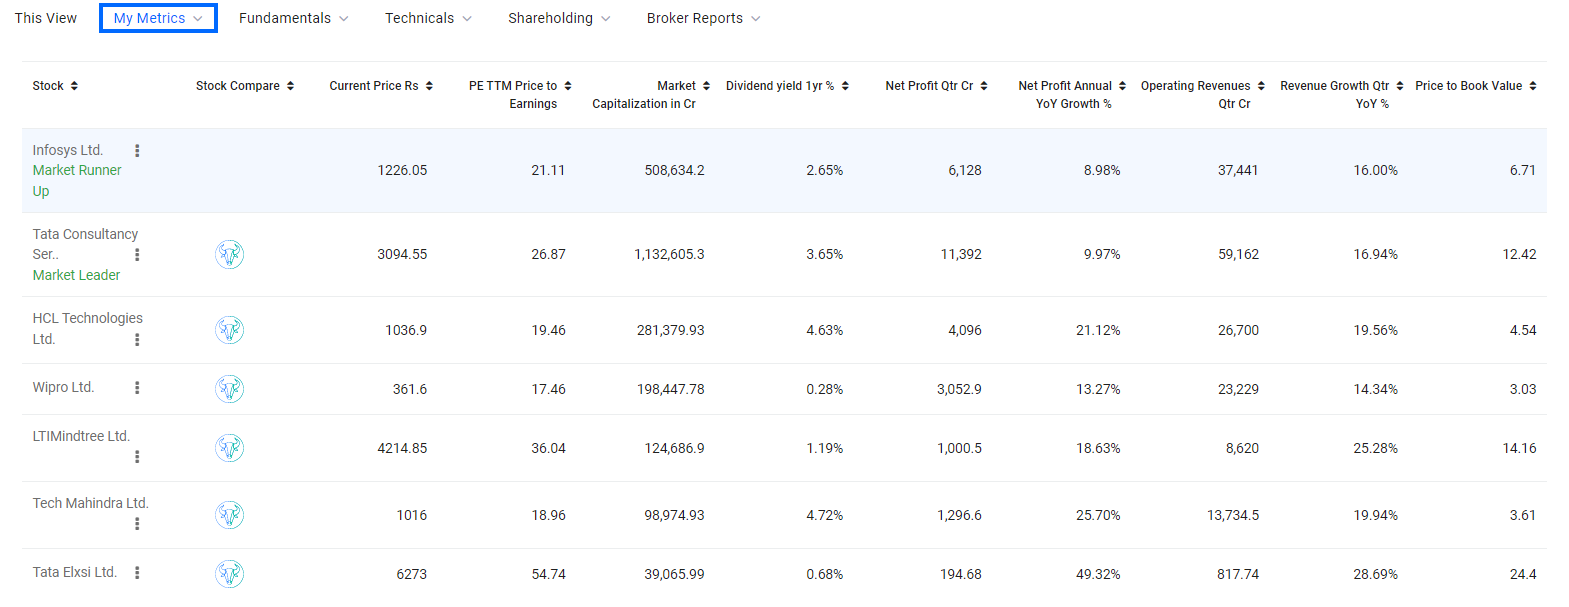Click Tata Consultancy market cap 1,132,605.3
1569x607 pixels.
point(669,254)
